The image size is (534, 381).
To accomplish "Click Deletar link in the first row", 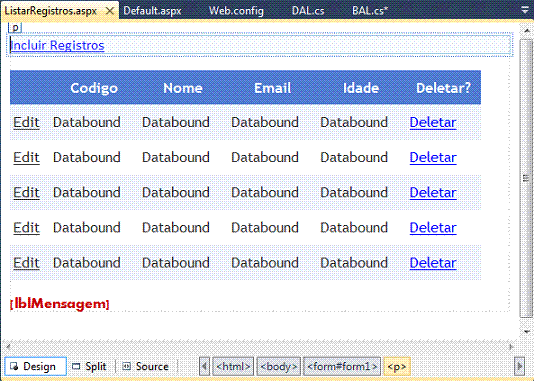I will [433, 122].
